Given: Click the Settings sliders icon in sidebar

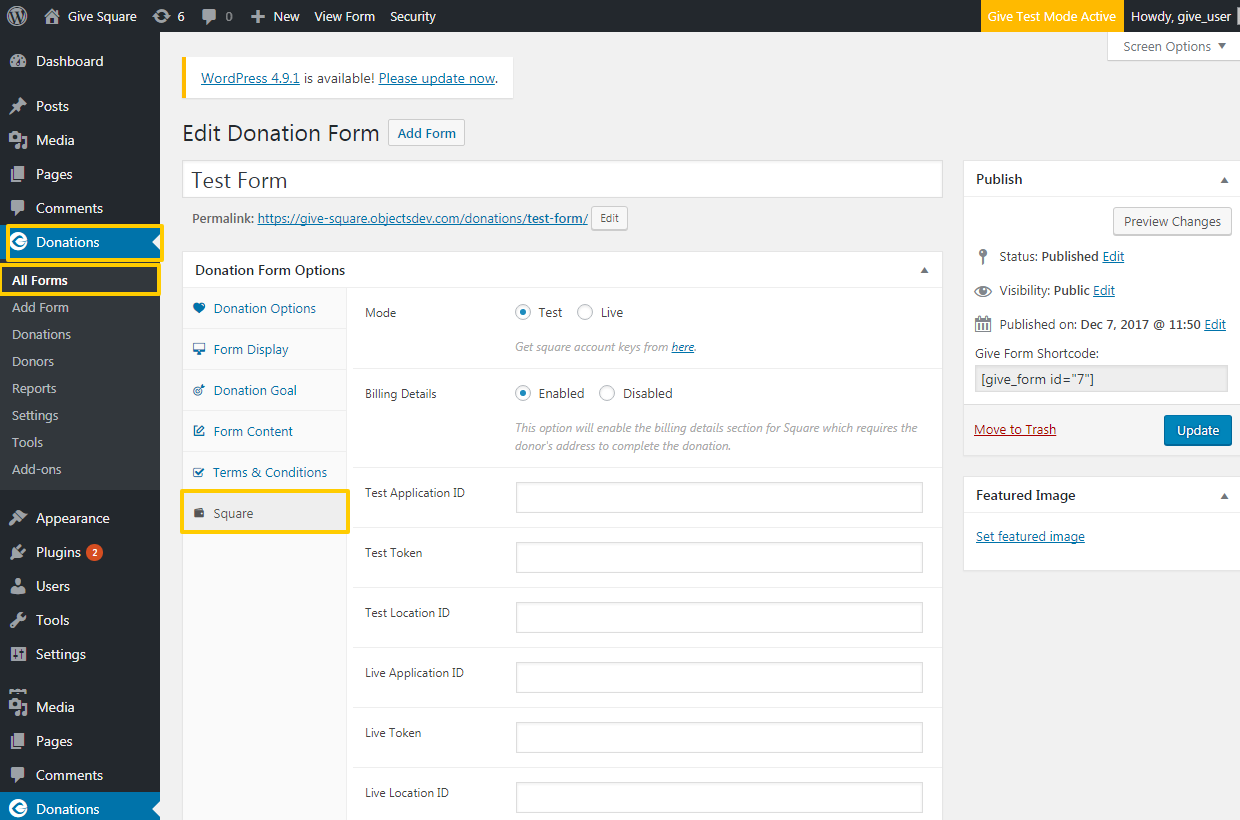Looking at the screenshot, I should (18, 654).
